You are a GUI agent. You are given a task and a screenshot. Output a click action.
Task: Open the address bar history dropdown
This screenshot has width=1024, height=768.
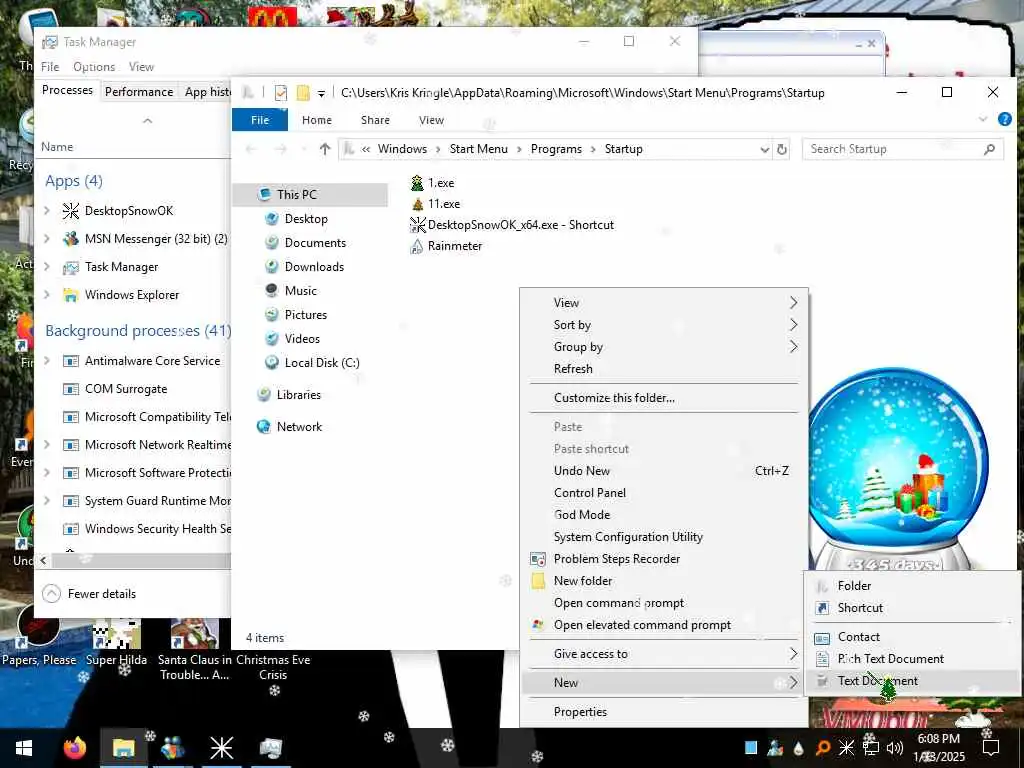click(764, 150)
